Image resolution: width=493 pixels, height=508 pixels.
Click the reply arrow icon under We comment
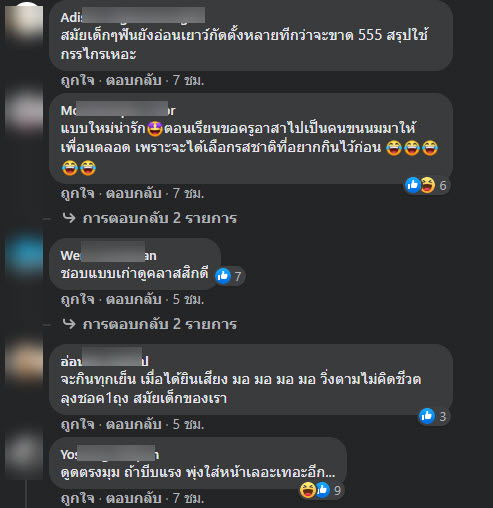(x=69, y=324)
